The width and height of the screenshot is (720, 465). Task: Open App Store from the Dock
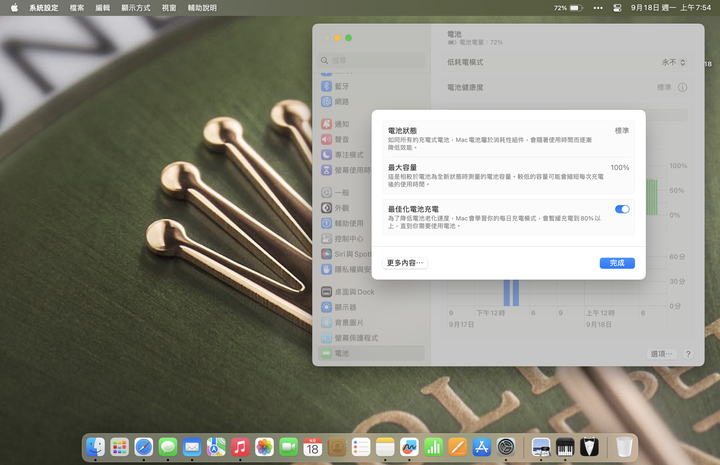click(482, 447)
